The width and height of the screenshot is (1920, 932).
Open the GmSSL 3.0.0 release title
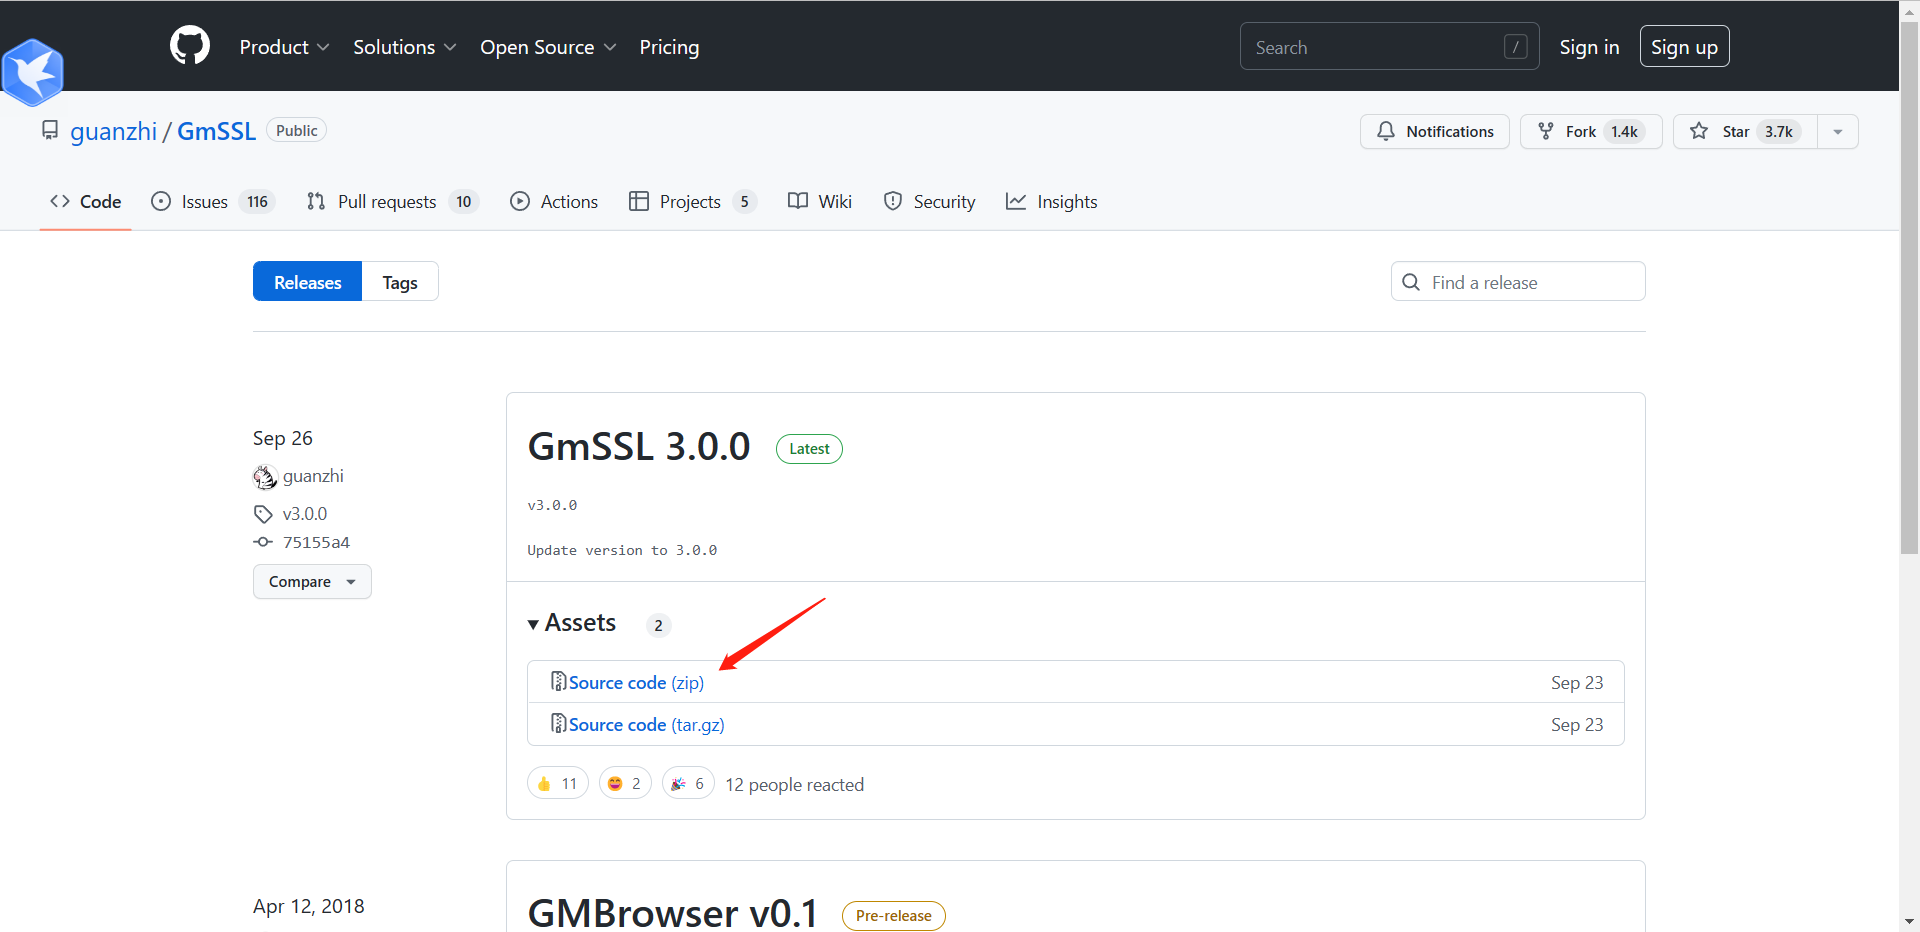tap(639, 446)
